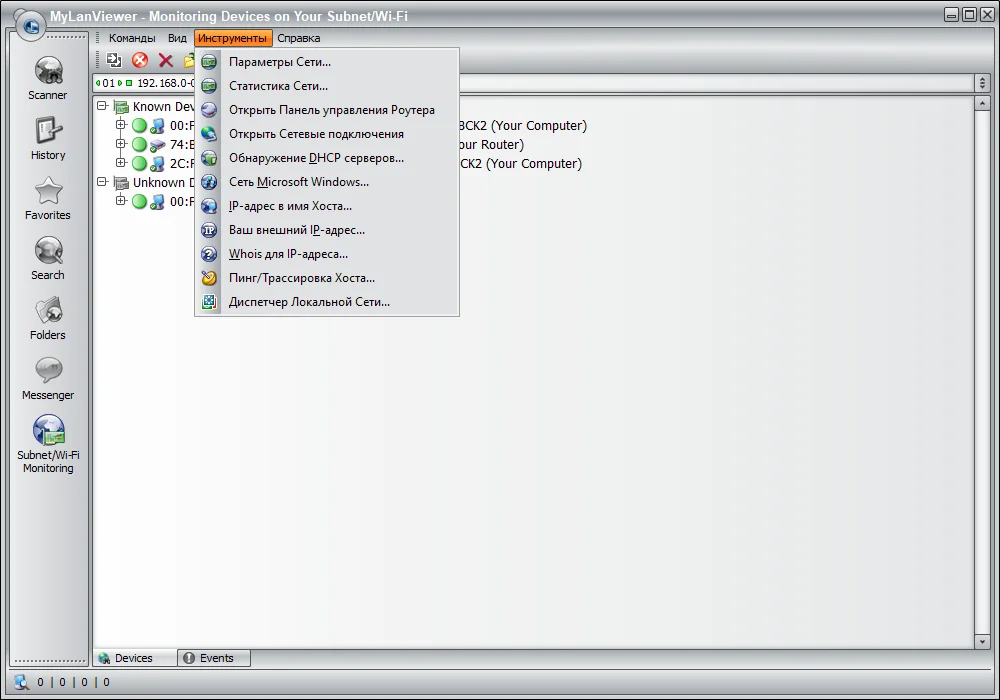Viewport: 1000px width, 700px height.
Task: Select the Unknown Devices group label
Action: tap(163, 182)
